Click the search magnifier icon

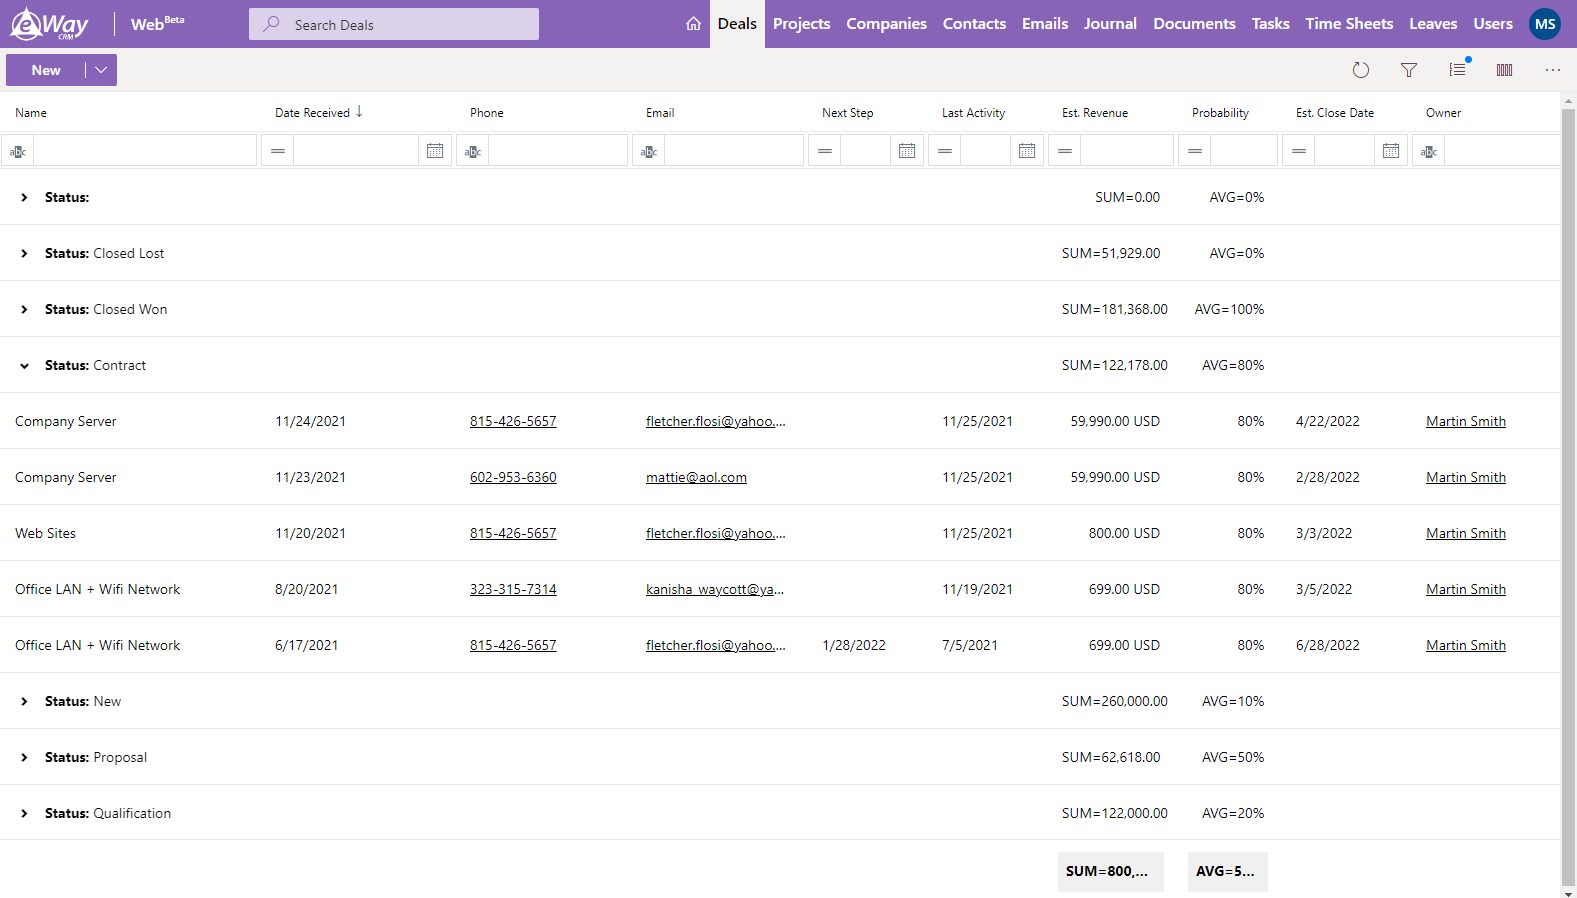coord(271,24)
